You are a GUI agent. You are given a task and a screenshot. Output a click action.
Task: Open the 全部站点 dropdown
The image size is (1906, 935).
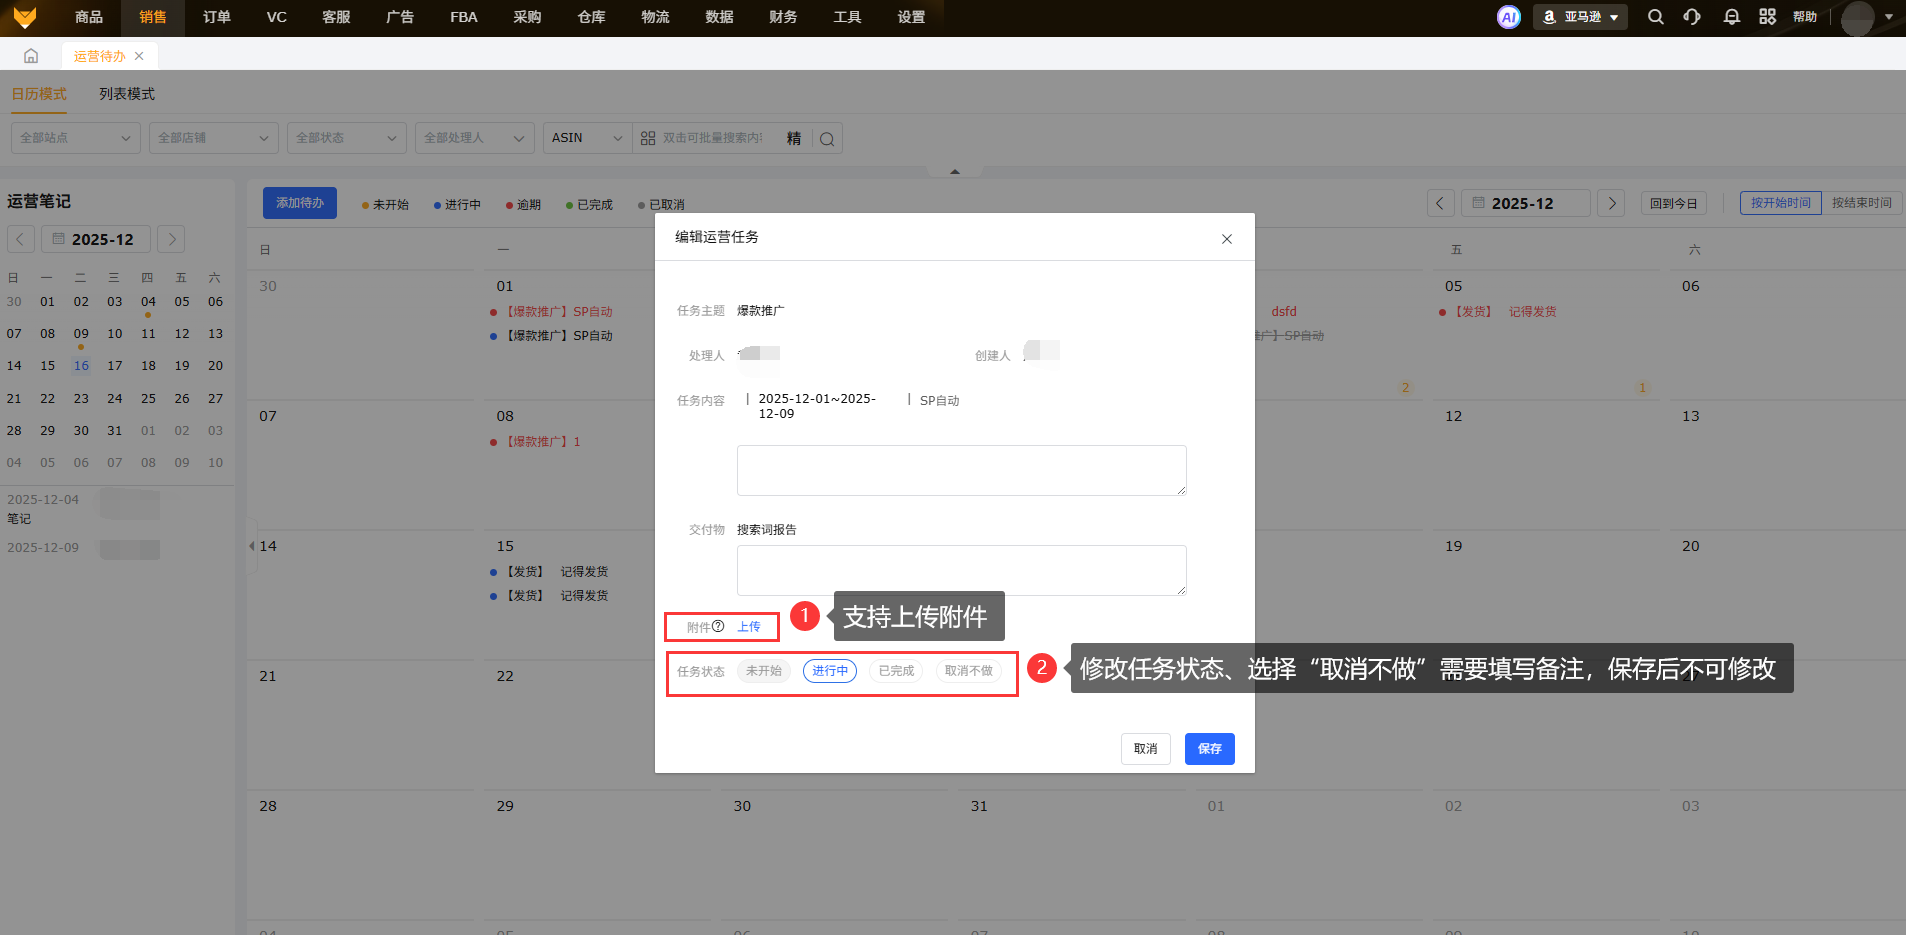click(76, 138)
